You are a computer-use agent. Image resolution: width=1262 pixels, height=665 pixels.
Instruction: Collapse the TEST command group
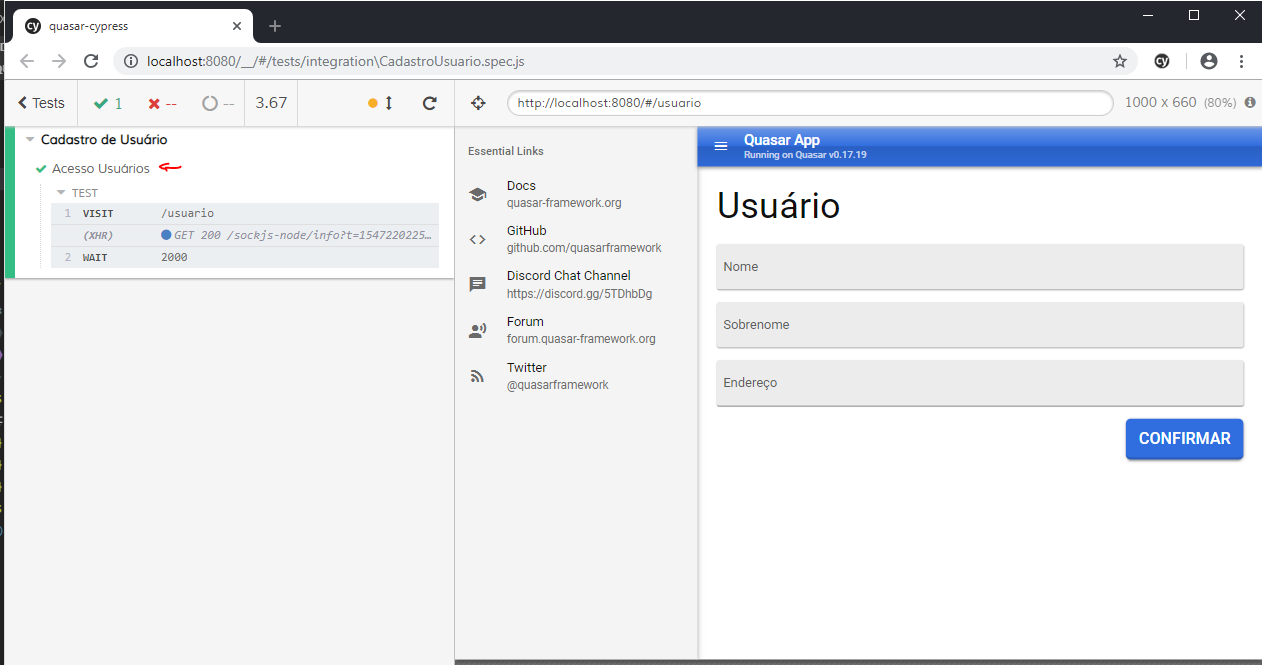click(x=61, y=193)
